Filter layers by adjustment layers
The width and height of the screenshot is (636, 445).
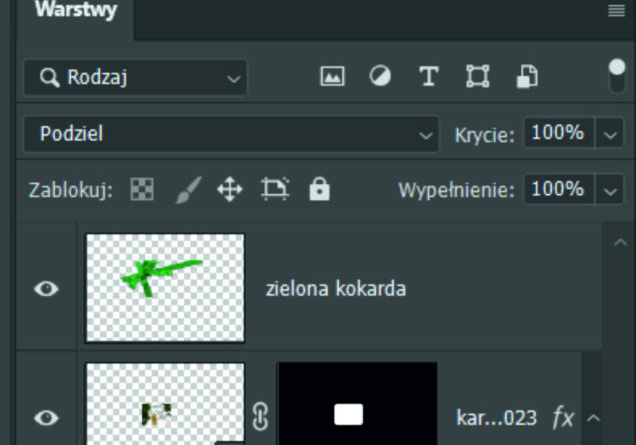[380, 76]
